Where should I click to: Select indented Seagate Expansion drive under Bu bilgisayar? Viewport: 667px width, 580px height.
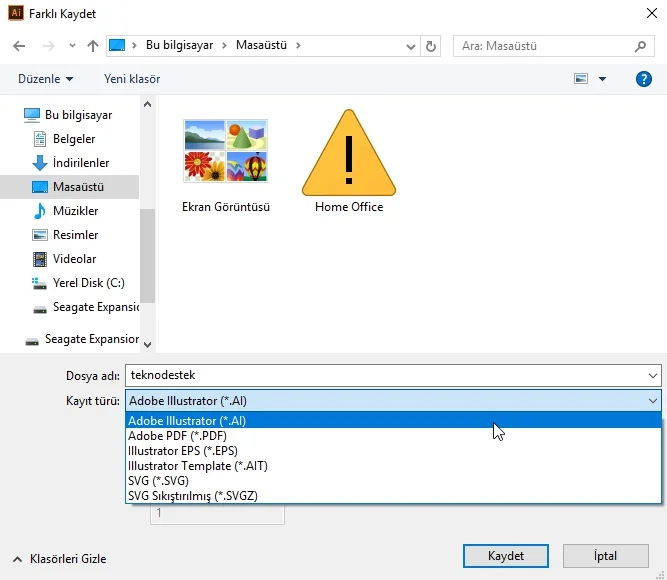[86, 307]
